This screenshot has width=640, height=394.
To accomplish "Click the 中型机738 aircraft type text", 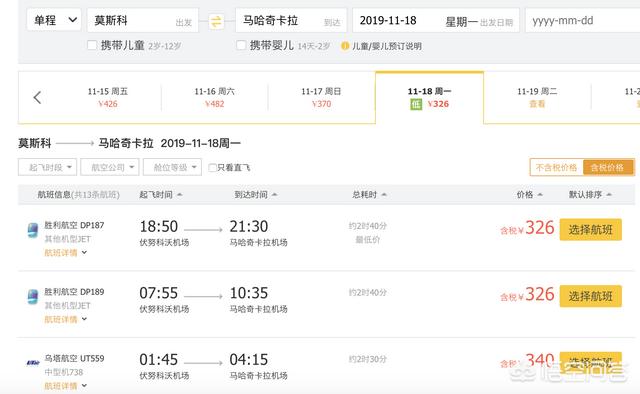I will click(64, 372).
